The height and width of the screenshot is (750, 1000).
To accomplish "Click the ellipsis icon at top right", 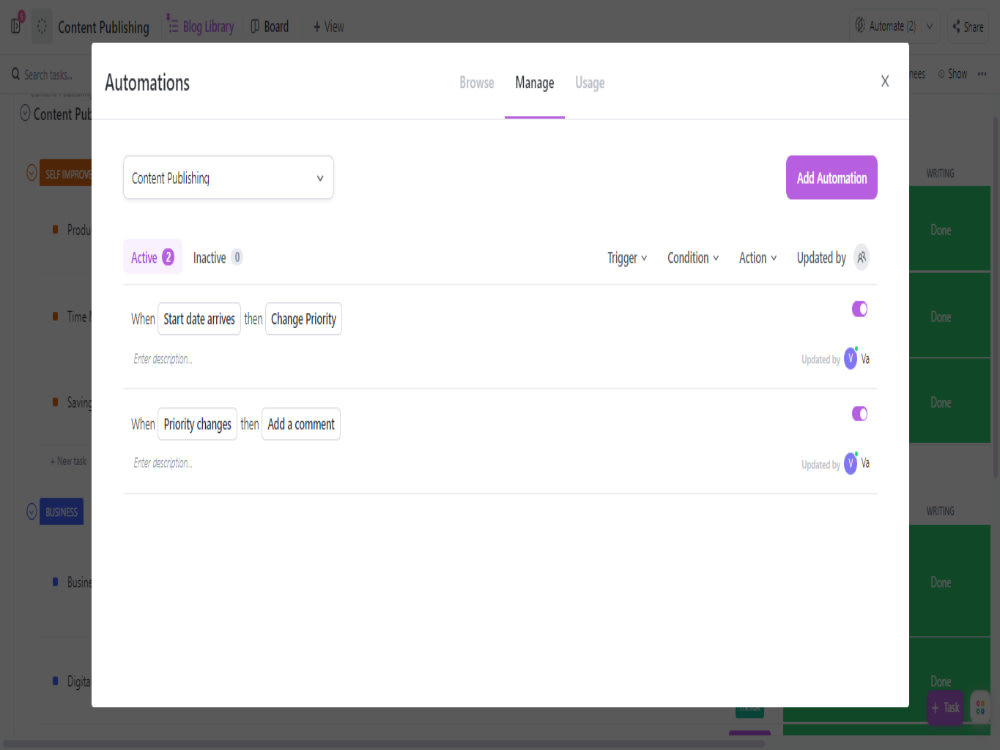I will (x=982, y=73).
